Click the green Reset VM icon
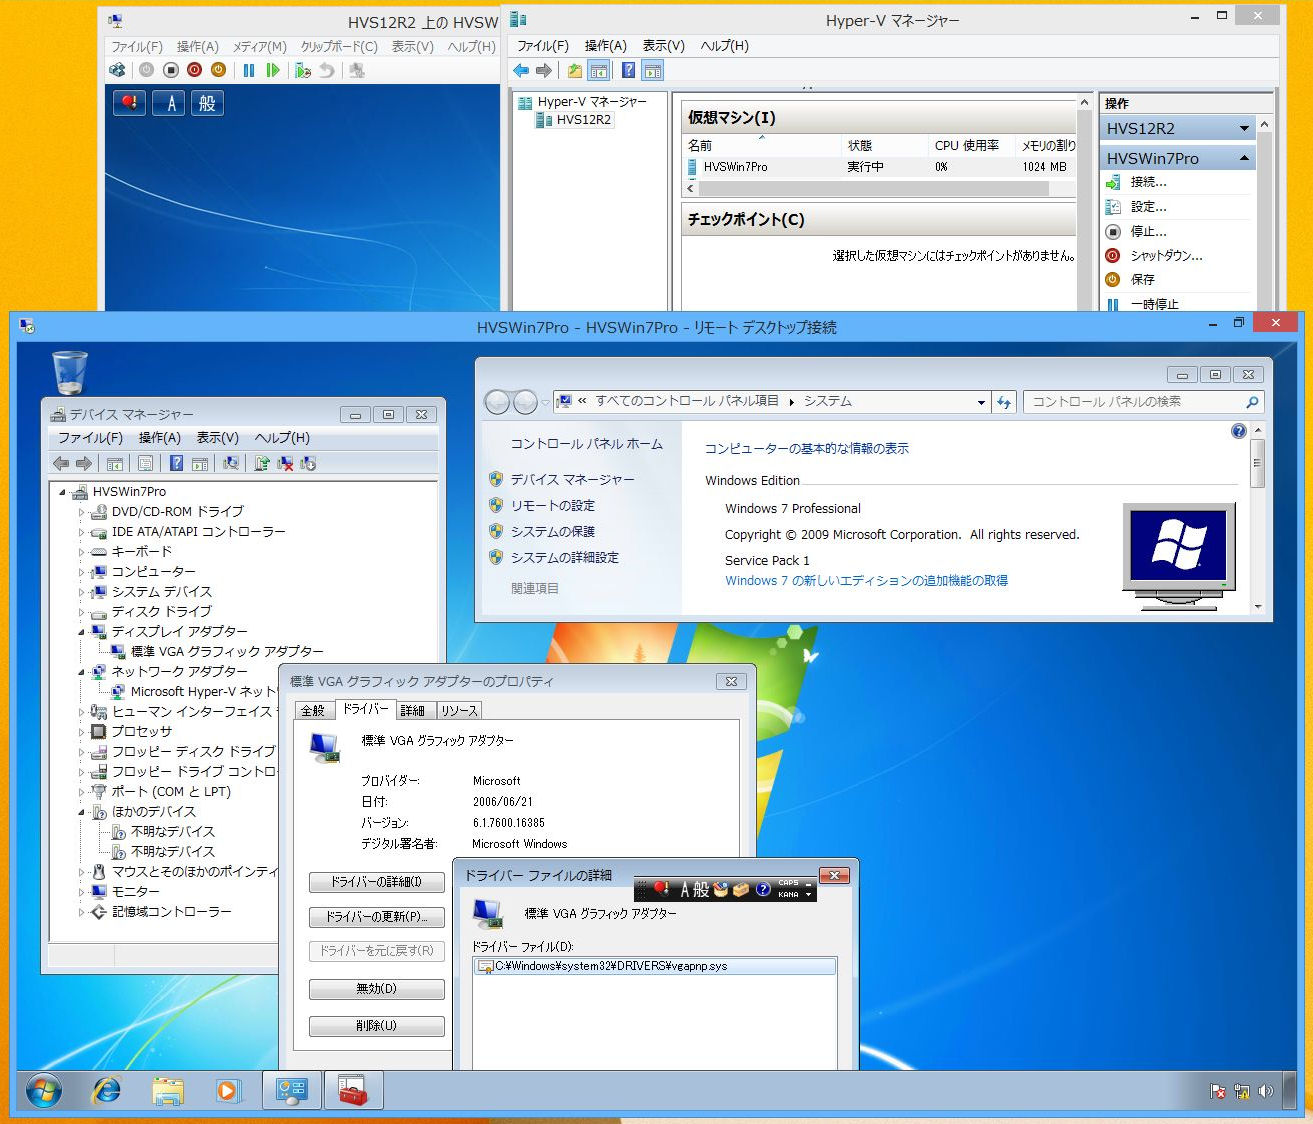This screenshot has width=1313, height=1124. (273, 70)
